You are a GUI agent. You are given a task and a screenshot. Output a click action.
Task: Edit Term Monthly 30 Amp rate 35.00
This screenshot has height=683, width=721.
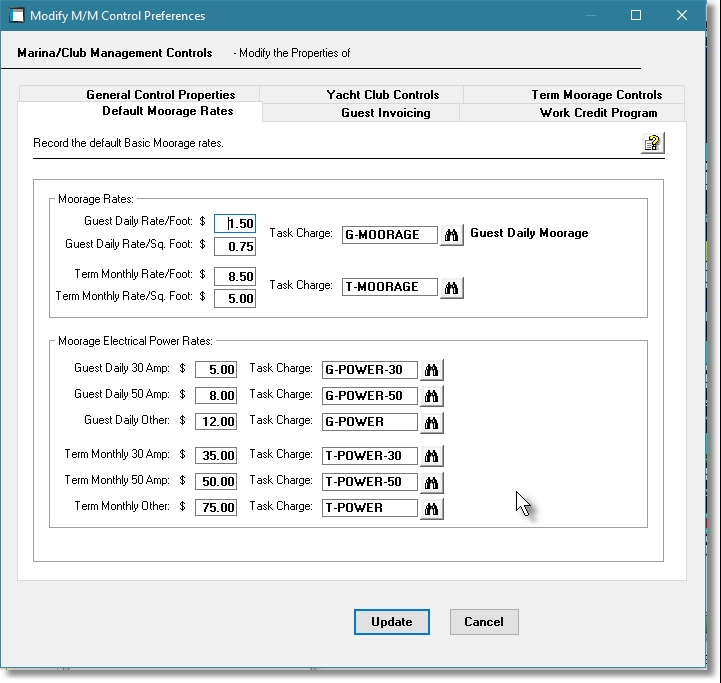pyautogui.click(x=216, y=455)
